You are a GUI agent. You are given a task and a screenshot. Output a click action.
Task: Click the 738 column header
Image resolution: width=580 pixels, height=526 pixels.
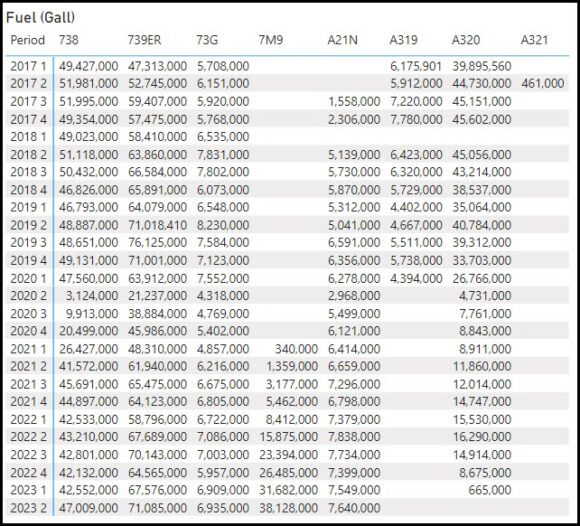tap(68, 40)
